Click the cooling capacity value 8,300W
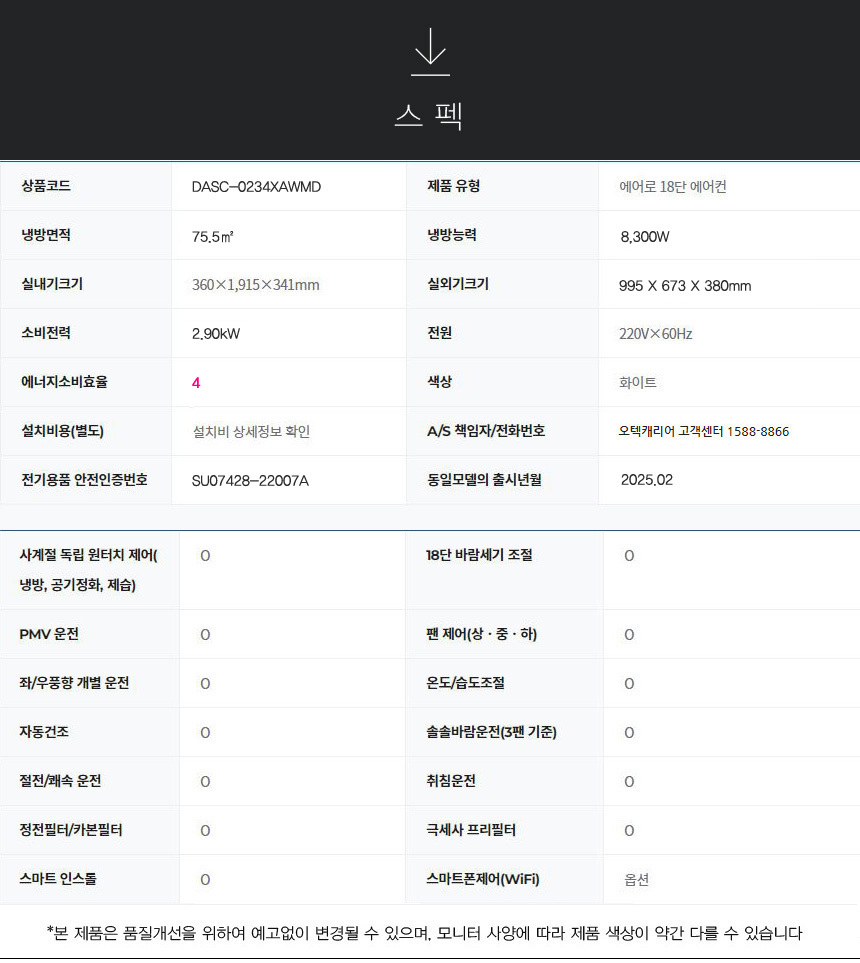The image size is (860, 963). click(x=645, y=237)
